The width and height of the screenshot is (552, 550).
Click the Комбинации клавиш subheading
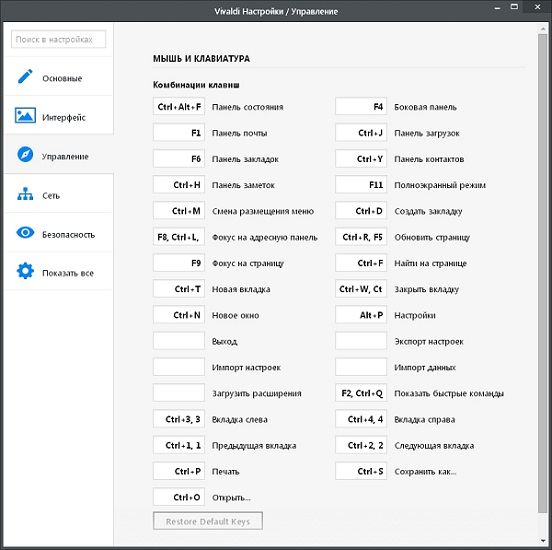196,85
